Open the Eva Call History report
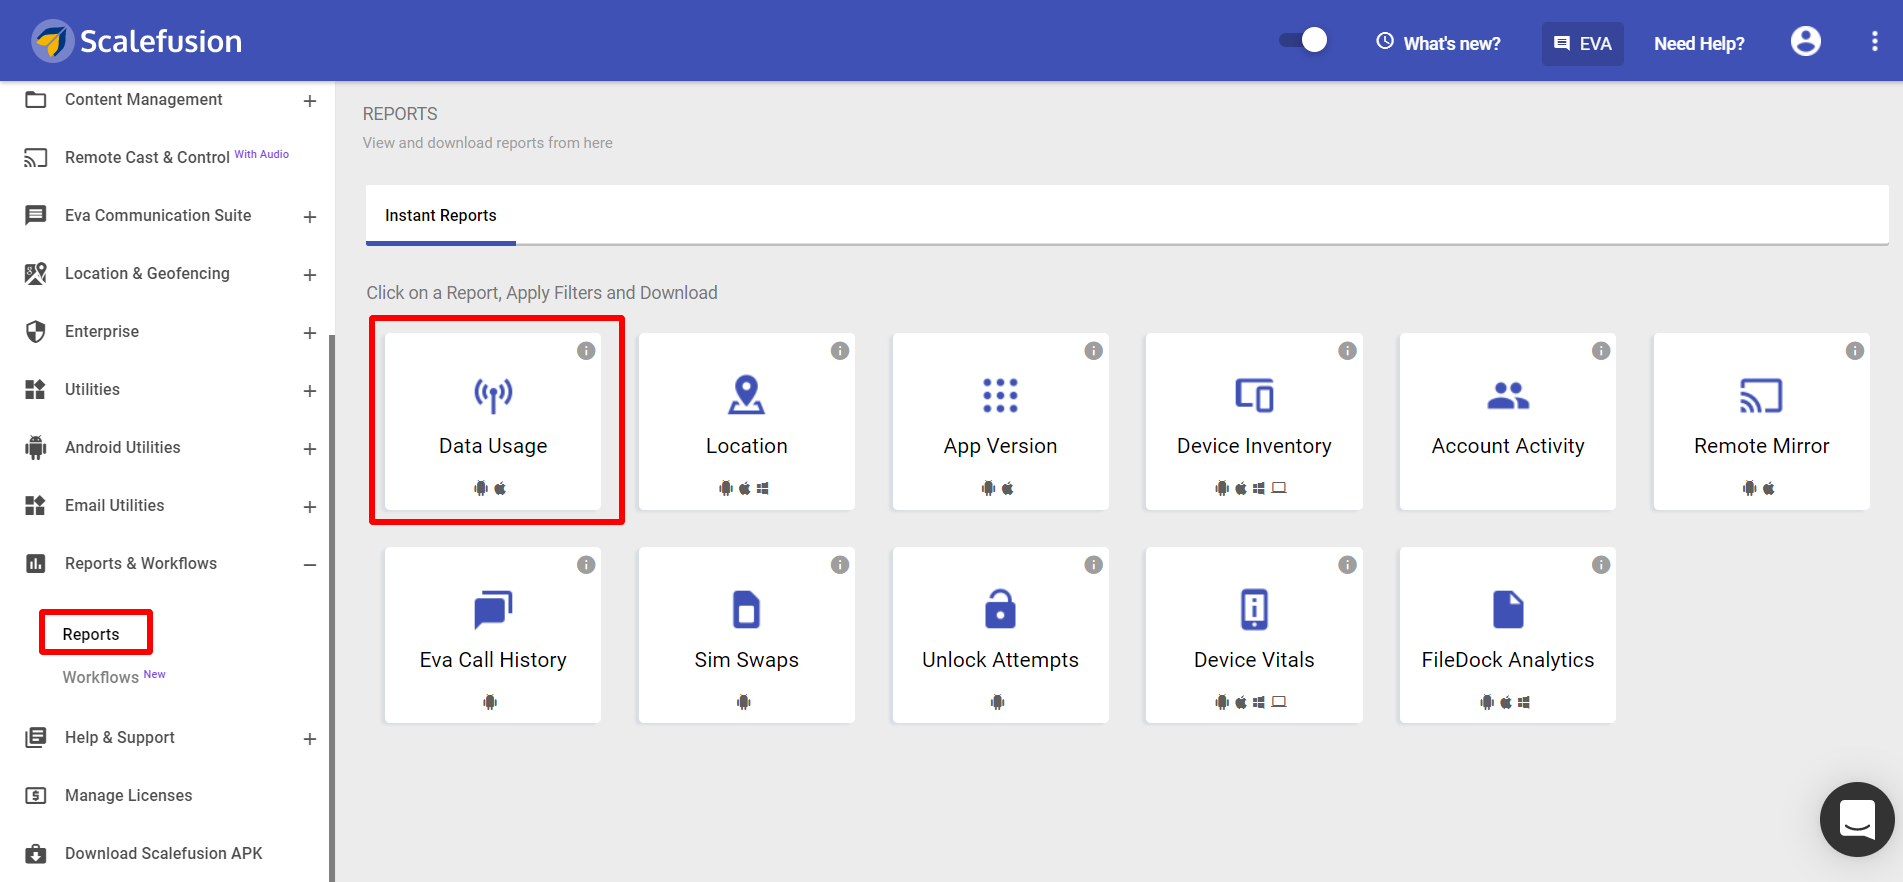Screen dimensions: 1903x882 (493, 635)
